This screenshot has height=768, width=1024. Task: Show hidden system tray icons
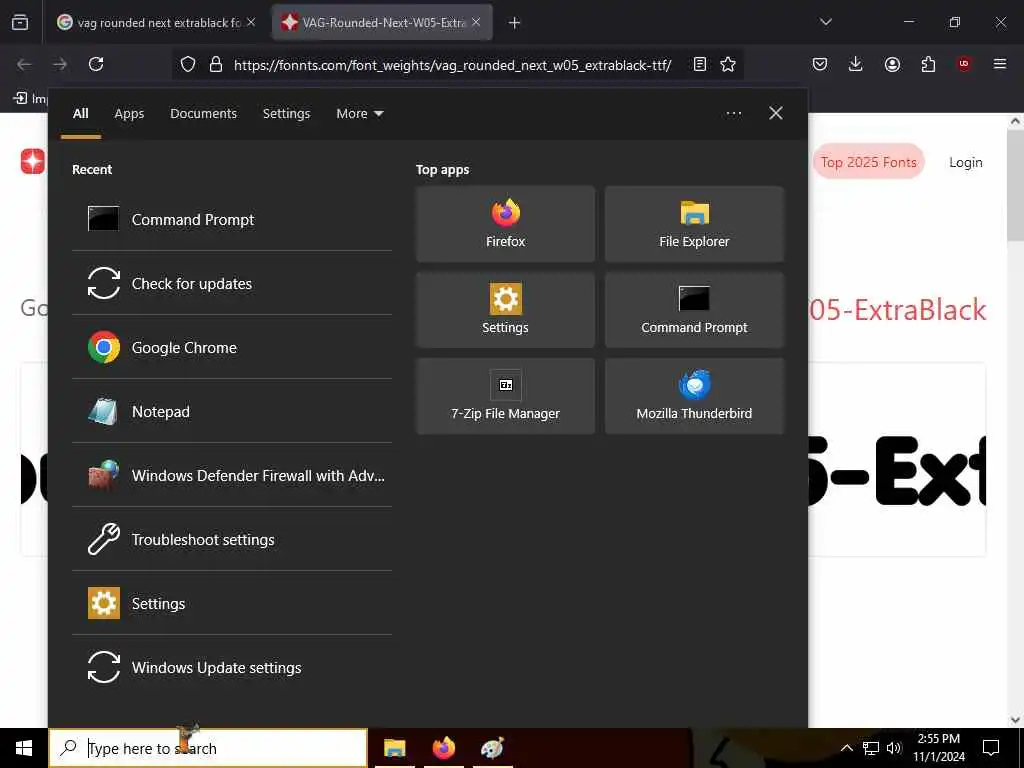(x=846, y=748)
